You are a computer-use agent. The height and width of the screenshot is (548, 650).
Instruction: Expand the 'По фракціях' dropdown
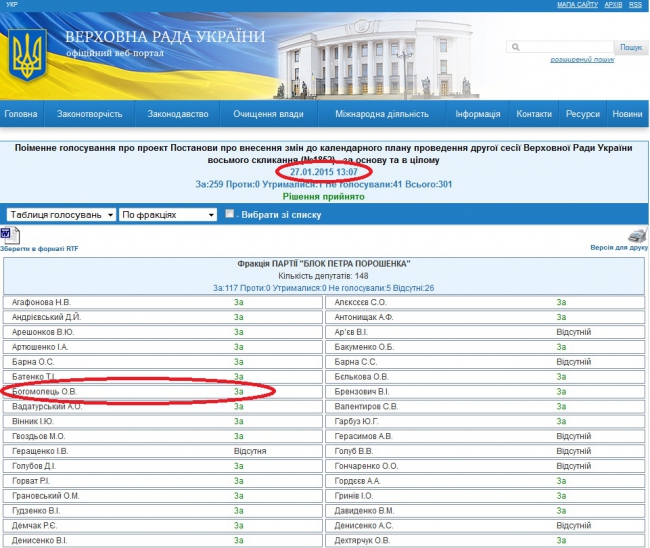coord(167,215)
